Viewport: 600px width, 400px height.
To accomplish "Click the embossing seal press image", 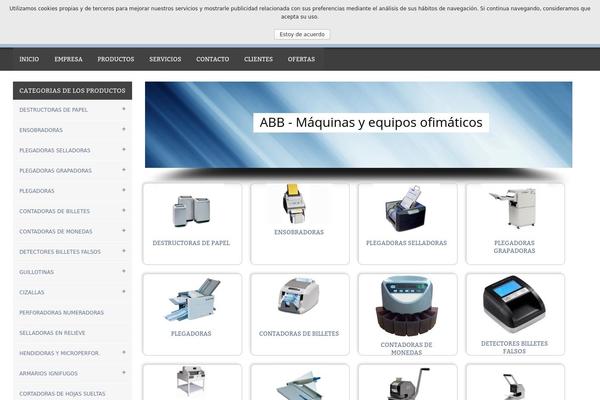I will [x=513, y=387].
